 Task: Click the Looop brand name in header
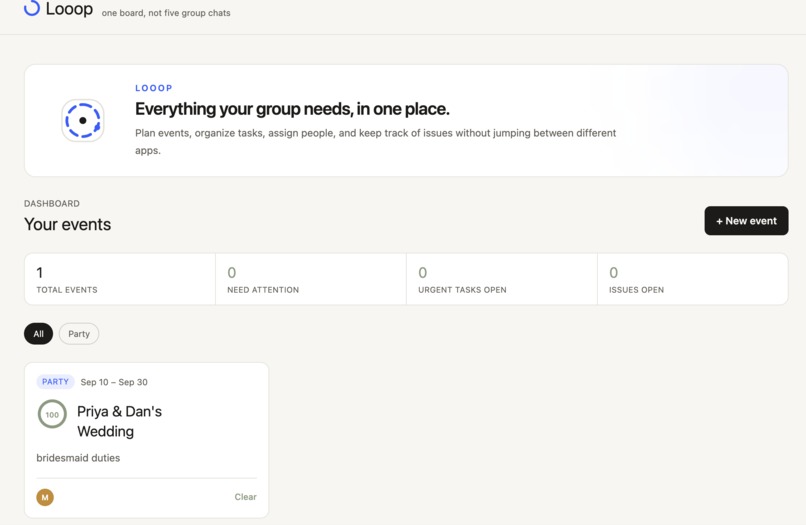[x=69, y=9]
